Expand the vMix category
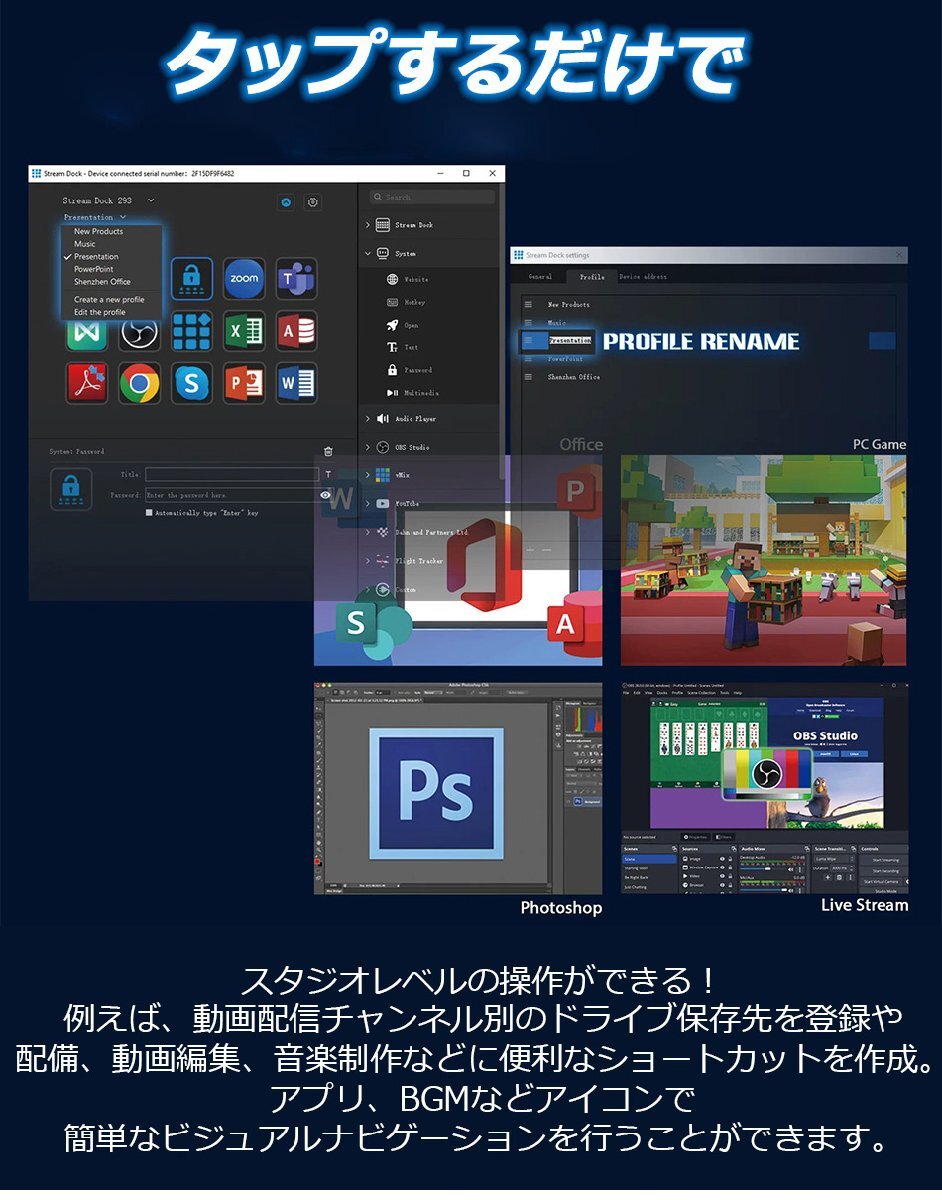Viewport: 942px width, 1200px height. pyautogui.click(x=368, y=476)
